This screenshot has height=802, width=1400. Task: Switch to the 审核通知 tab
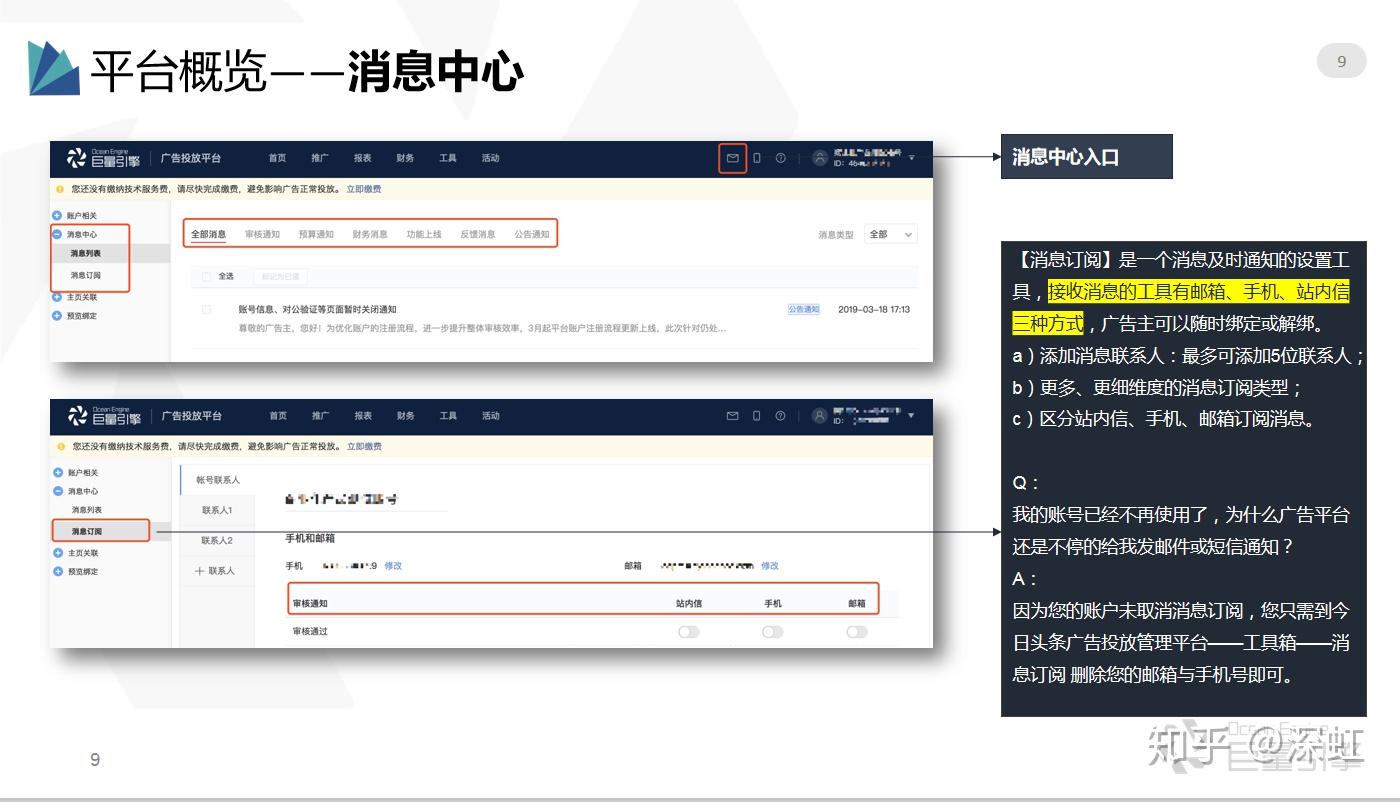click(x=263, y=234)
